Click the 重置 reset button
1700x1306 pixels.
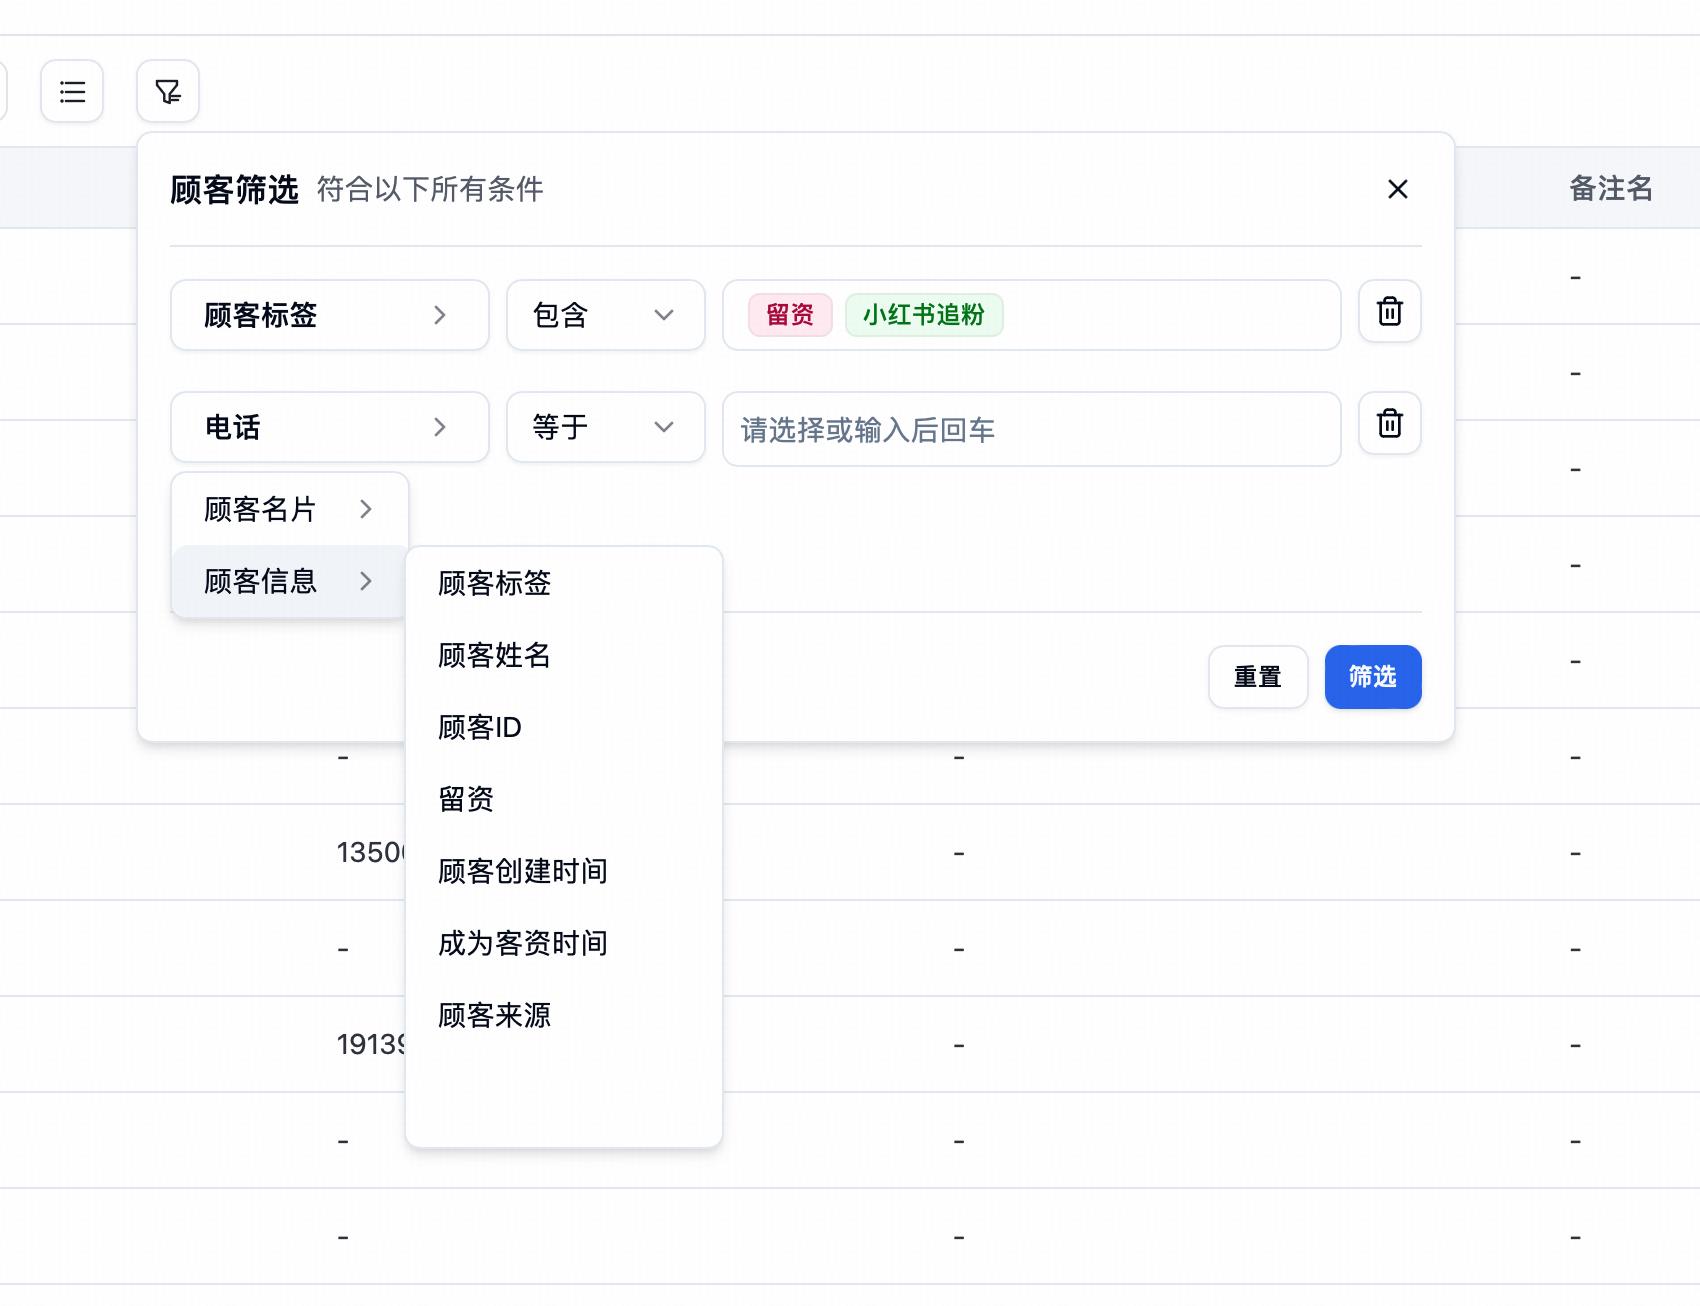click(1257, 677)
